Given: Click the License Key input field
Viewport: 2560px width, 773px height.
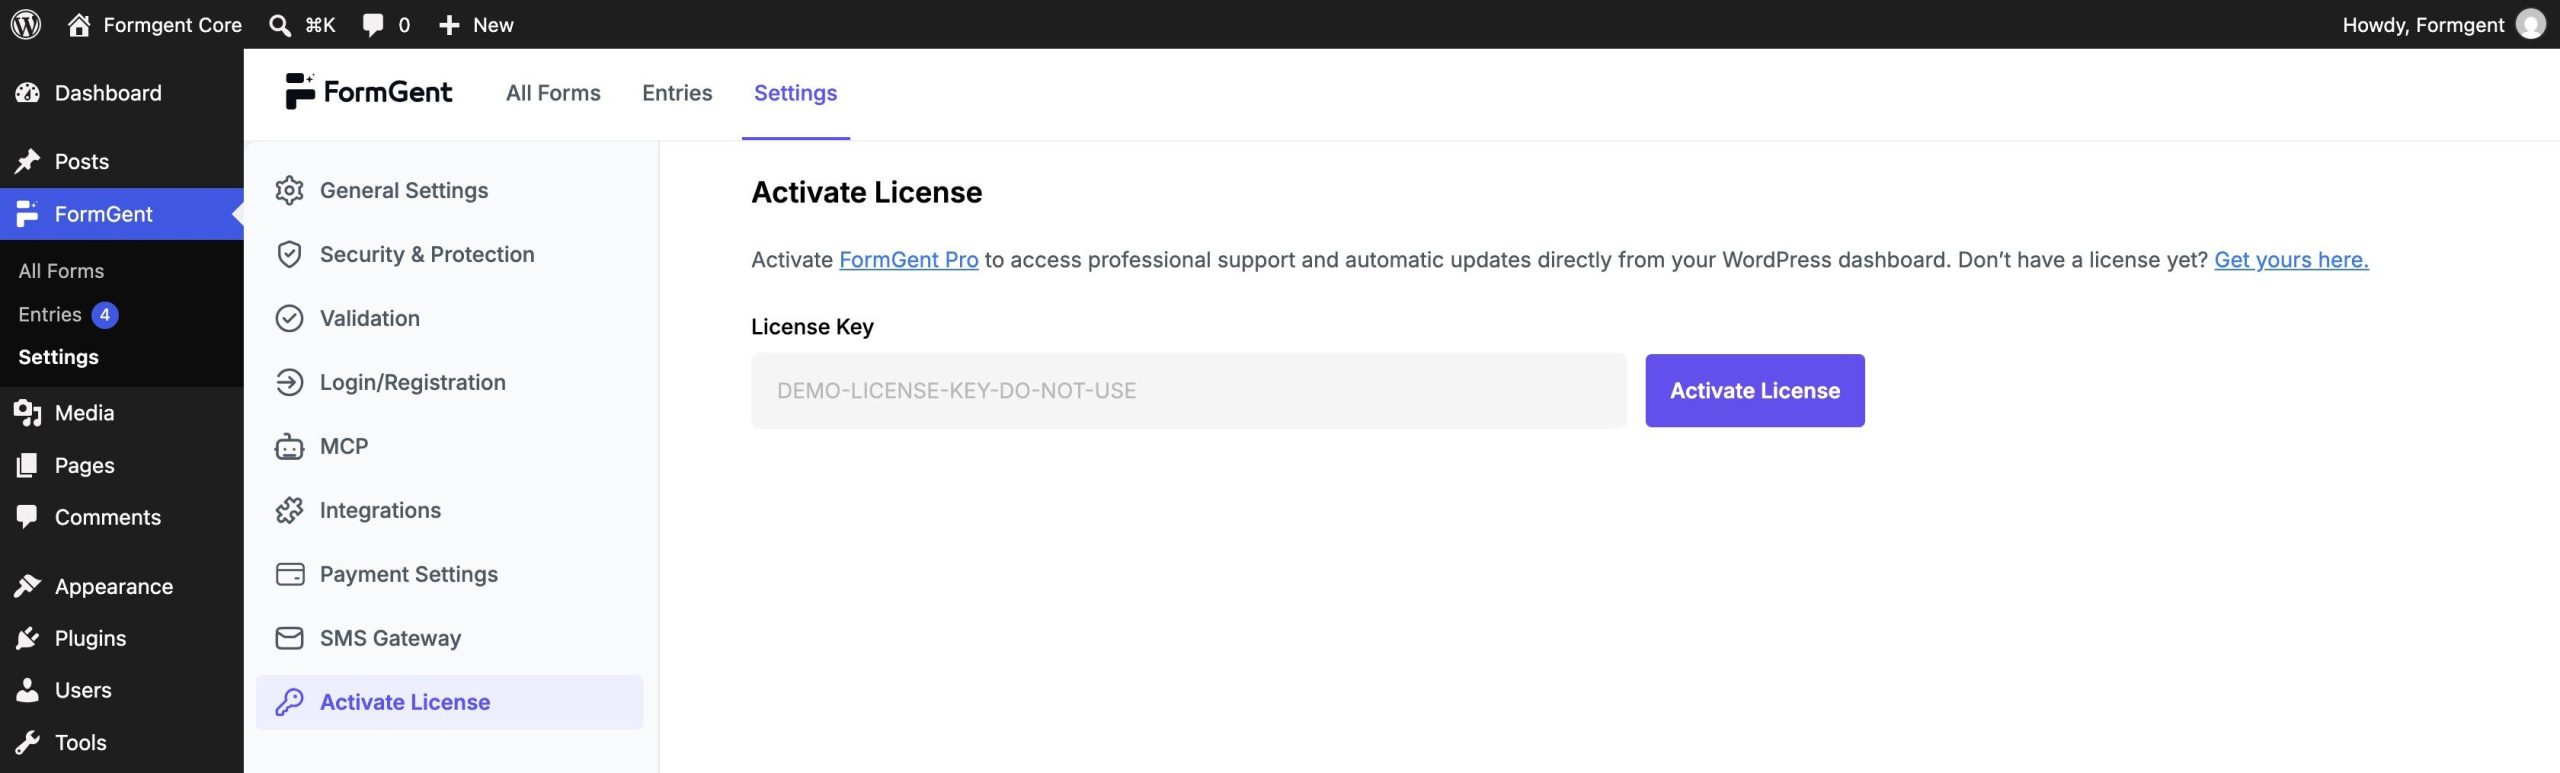Looking at the screenshot, I should pyautogui.click(x=1188, y=391).
